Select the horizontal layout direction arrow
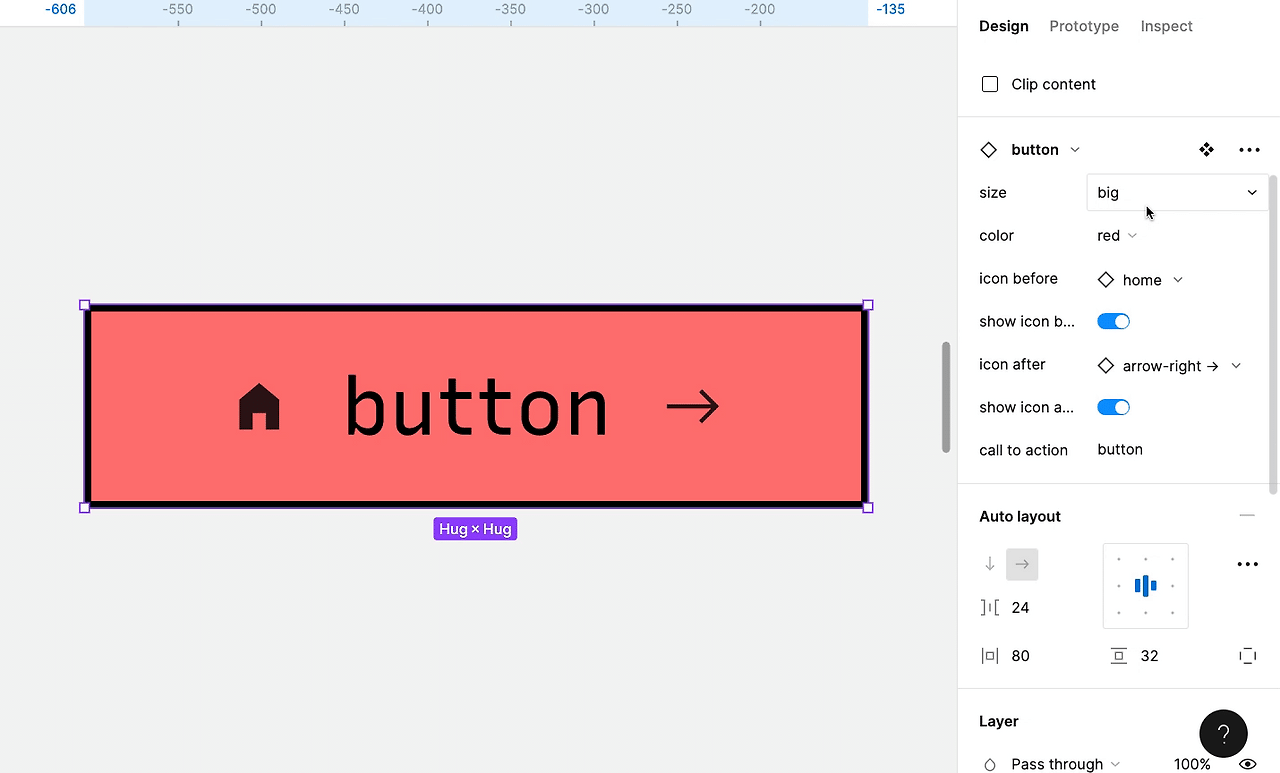The image size is (1280, 773). [x=1022, y=563]
